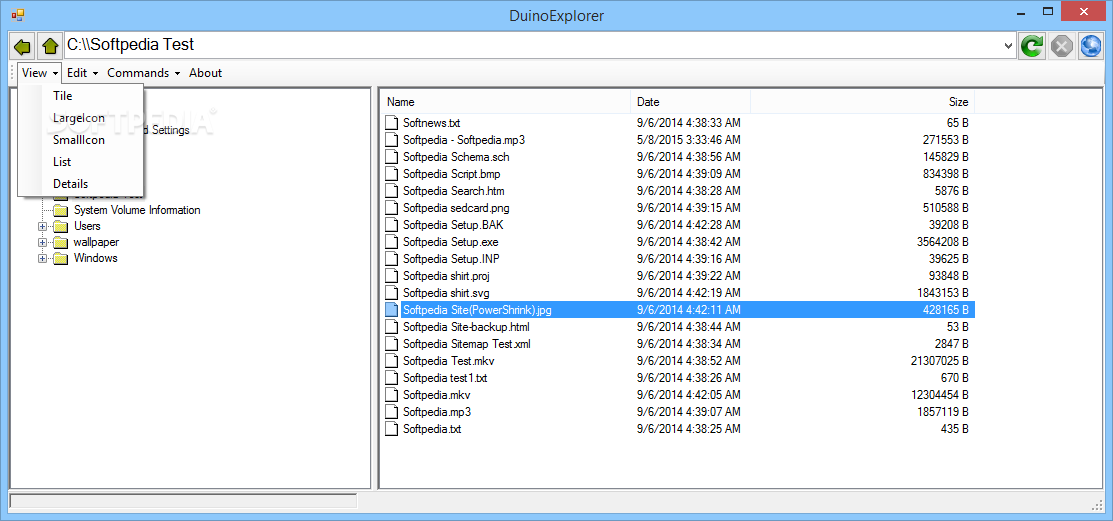Click the green Back arrow button
This screenshot has height=521, width=1113.
click(23, 47)
